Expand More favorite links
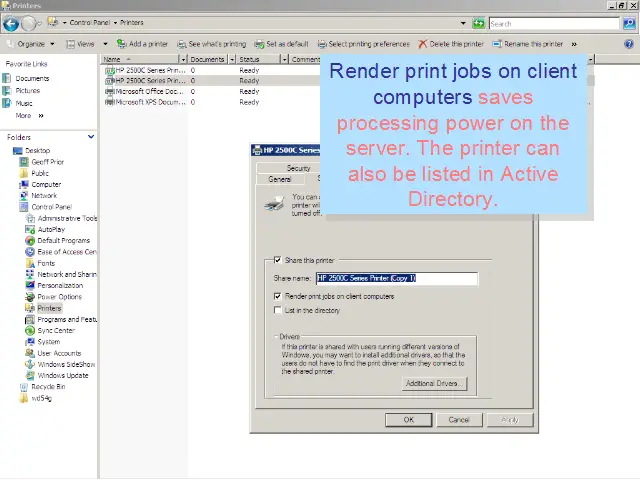Viewport: 640px width, 480px height. point(29,116)
